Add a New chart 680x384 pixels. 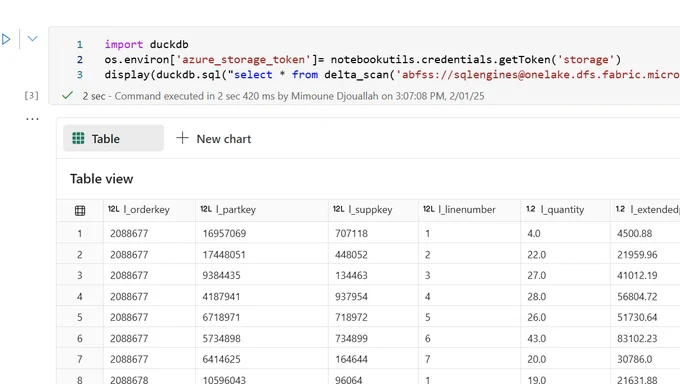(x=214, y=139)
